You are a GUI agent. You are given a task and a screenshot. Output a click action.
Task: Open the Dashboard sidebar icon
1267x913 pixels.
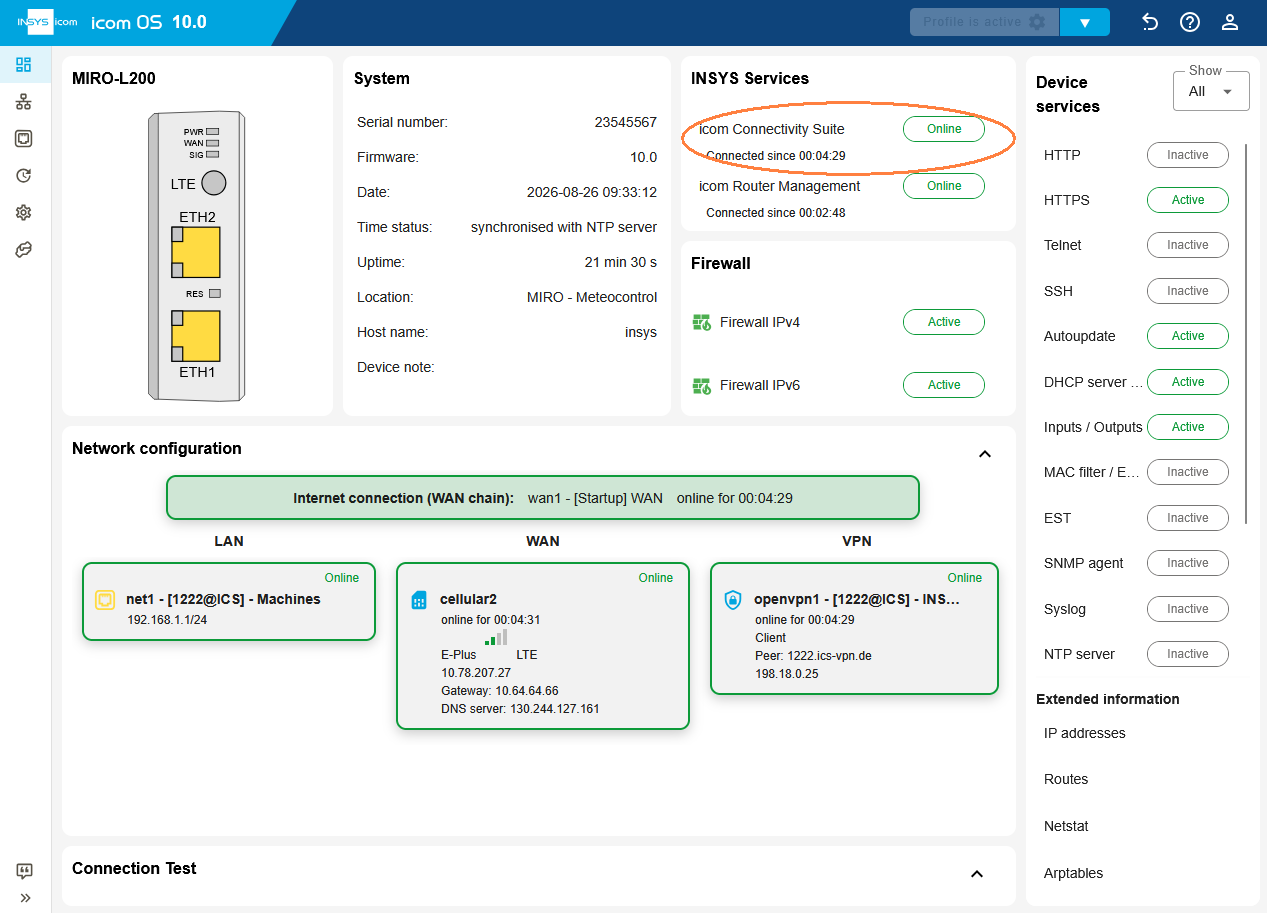coord(24,65)
